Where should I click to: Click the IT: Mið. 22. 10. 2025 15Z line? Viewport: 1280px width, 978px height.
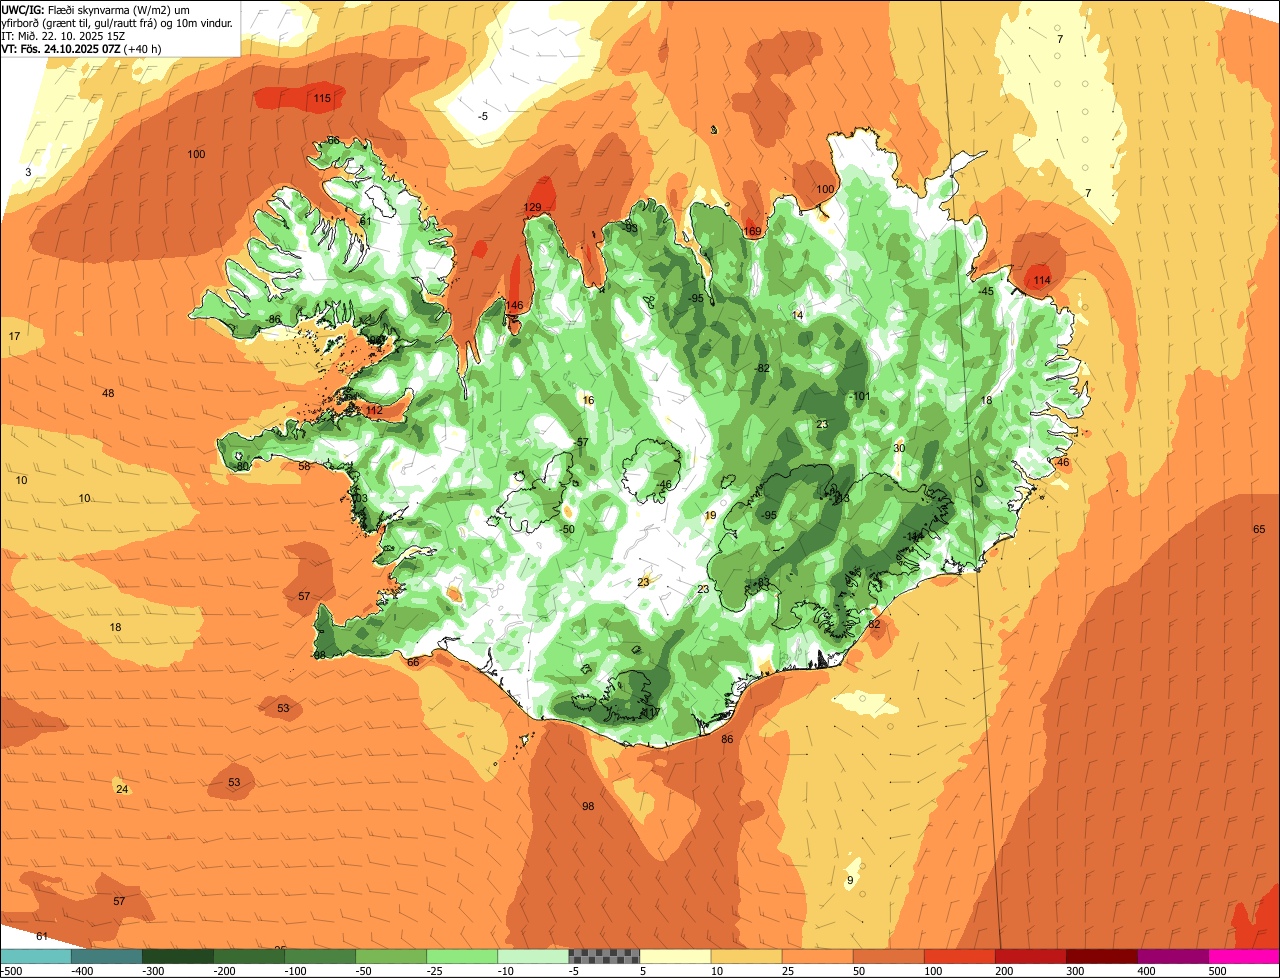[63, 35]
